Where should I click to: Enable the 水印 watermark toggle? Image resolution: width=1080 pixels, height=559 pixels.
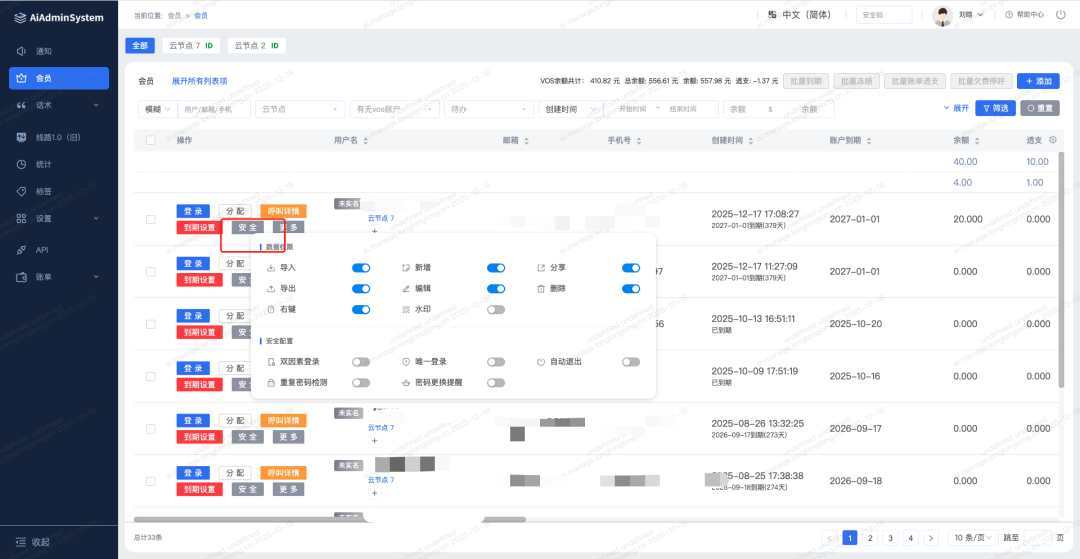[496, 310]
